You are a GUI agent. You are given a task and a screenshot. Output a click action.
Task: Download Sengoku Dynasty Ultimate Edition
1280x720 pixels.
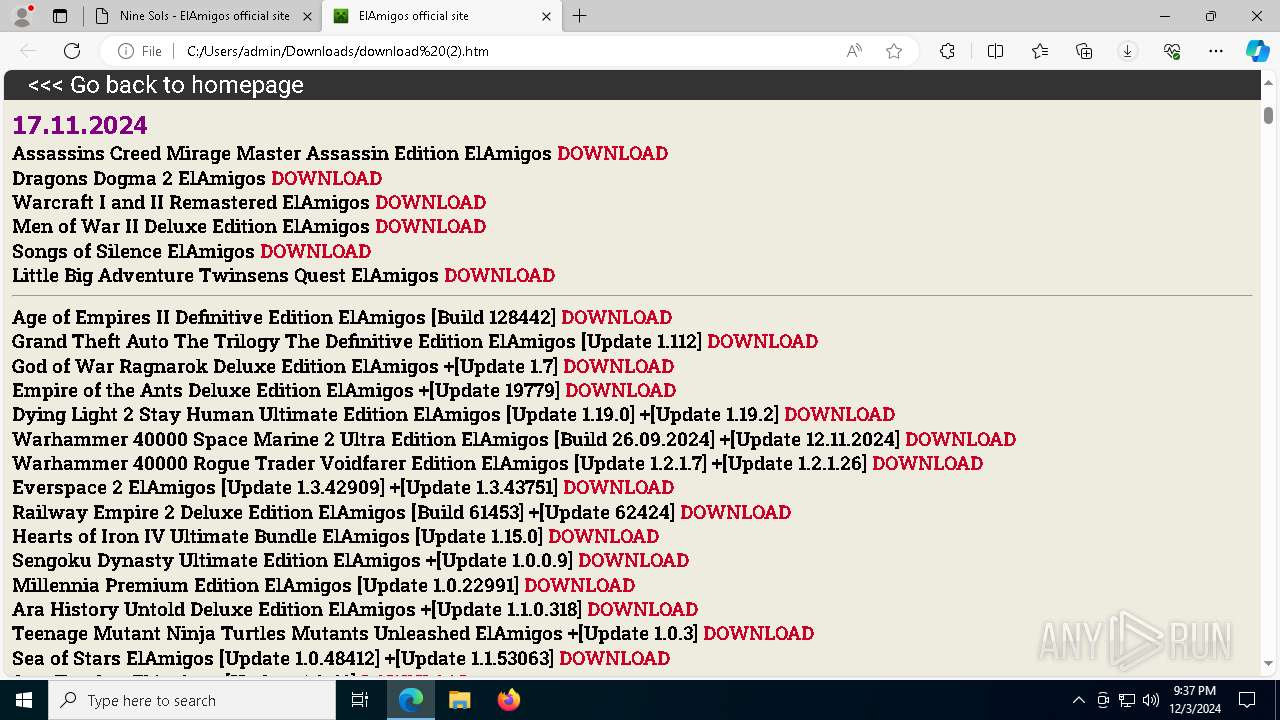coord(633,560)
